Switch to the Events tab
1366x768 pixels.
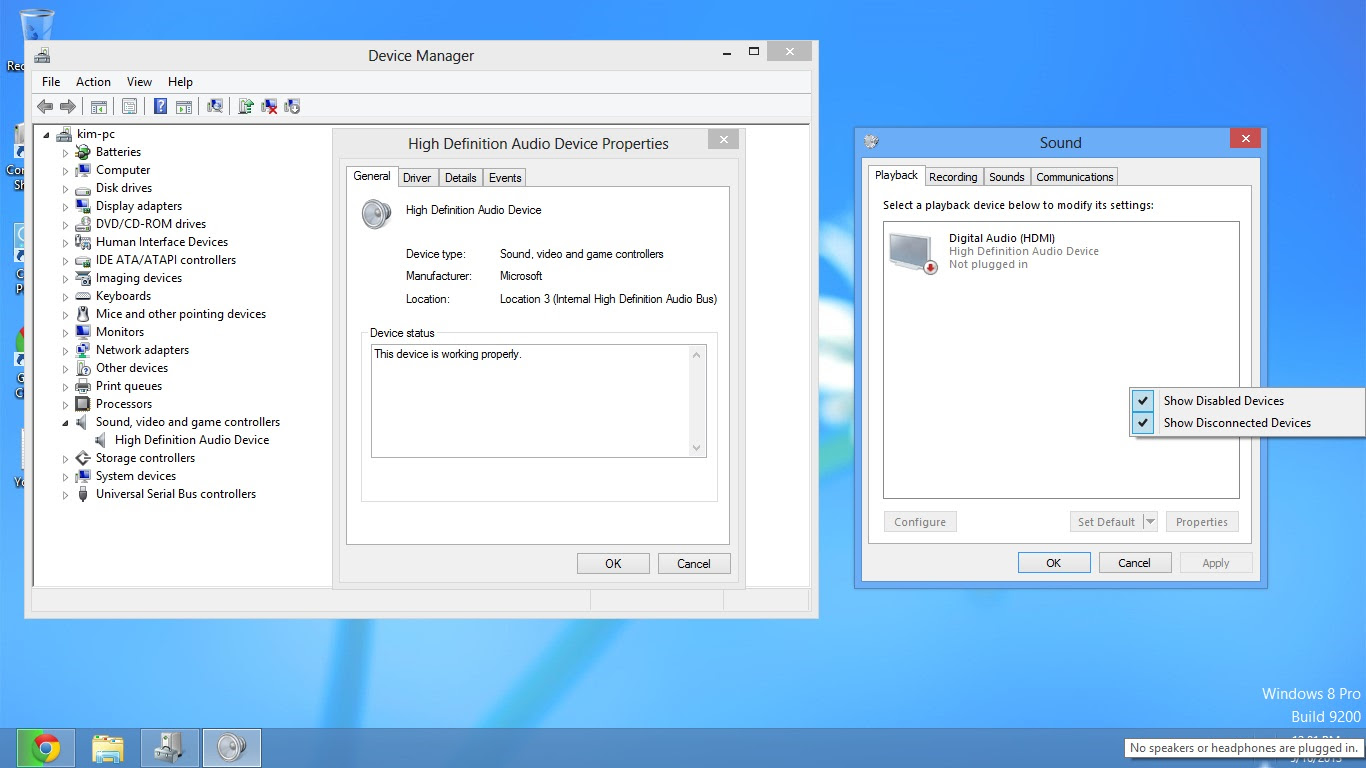tap(505, 178)
